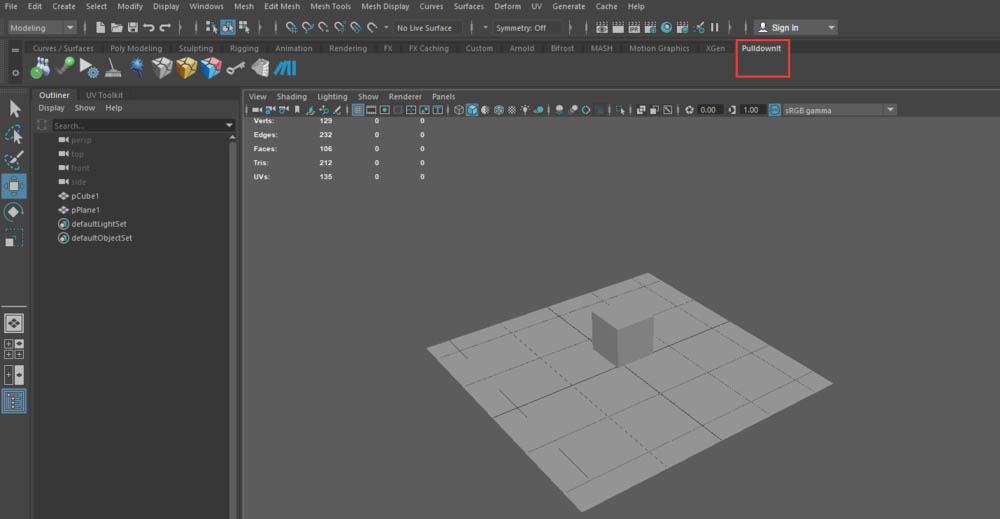Switch to the Pulldownit shelf tab
1000x519 pixels.
(761, 48)
